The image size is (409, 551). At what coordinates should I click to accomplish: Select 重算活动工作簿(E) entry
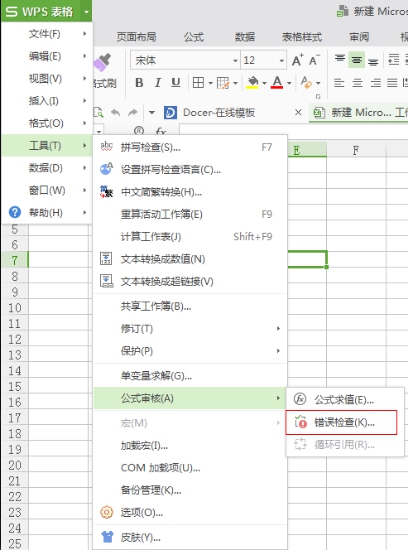point(190,214)
